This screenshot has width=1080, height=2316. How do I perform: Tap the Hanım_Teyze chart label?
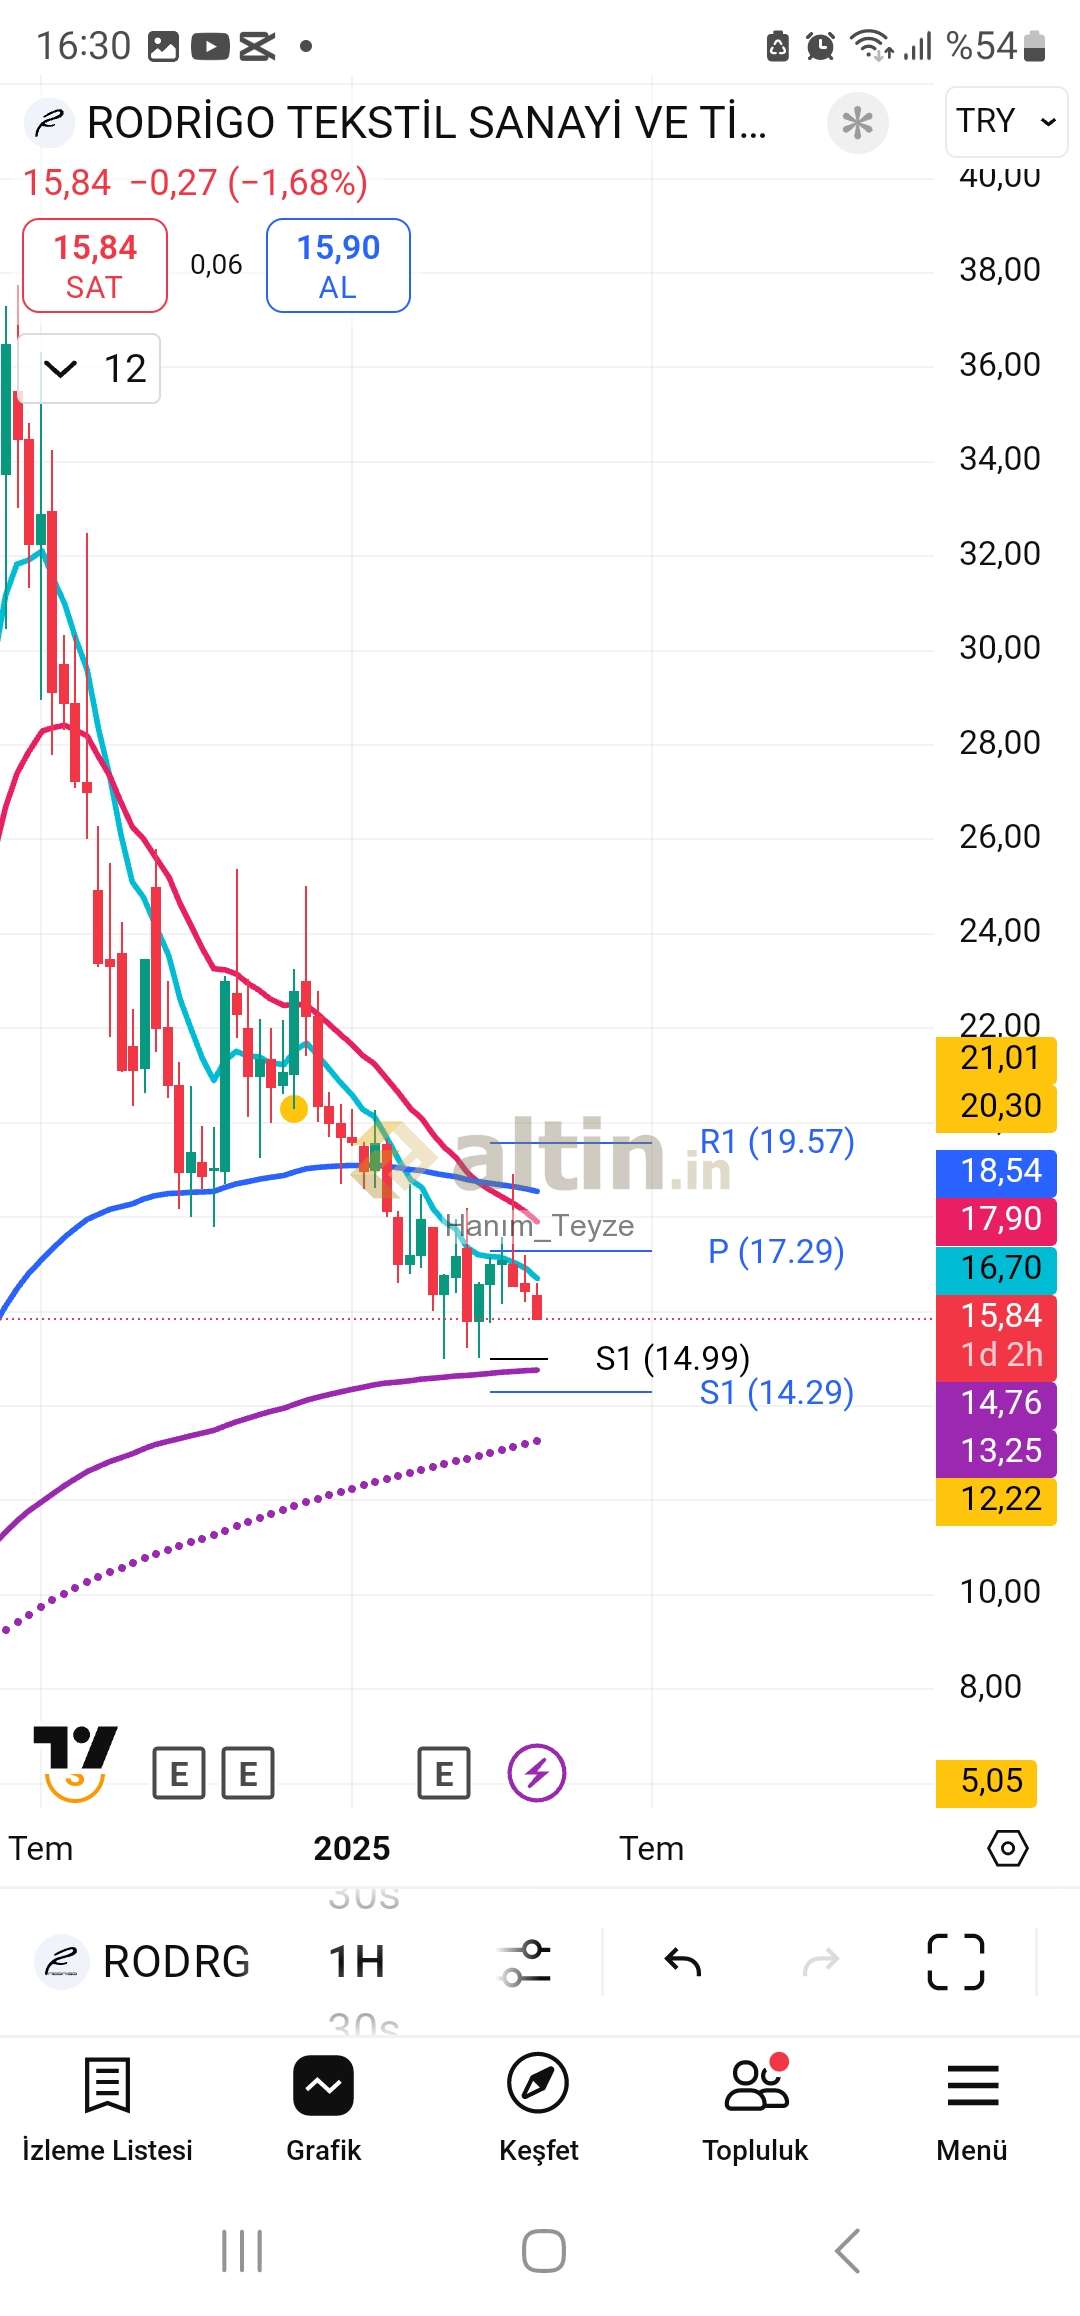(x=540, y=1226)
